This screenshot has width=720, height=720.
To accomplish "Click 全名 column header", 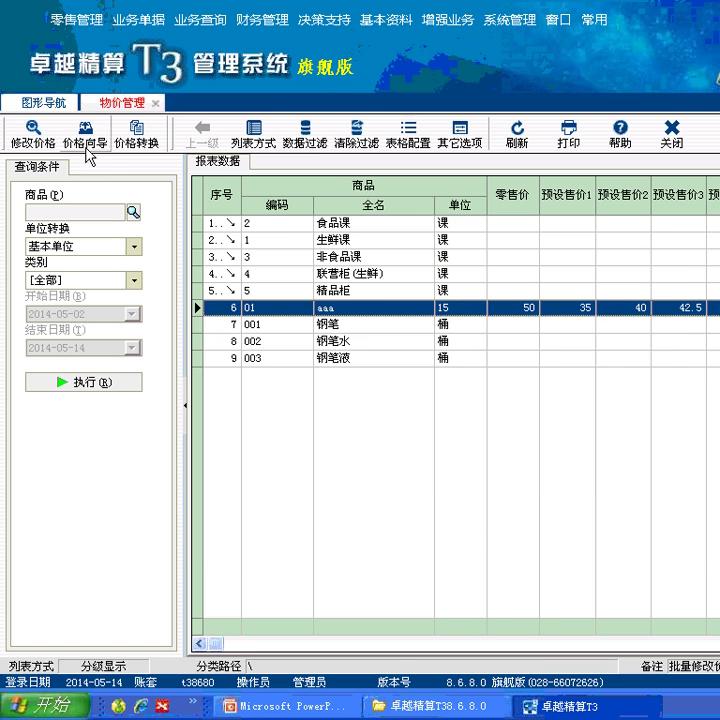I will [x=374, y=205].
